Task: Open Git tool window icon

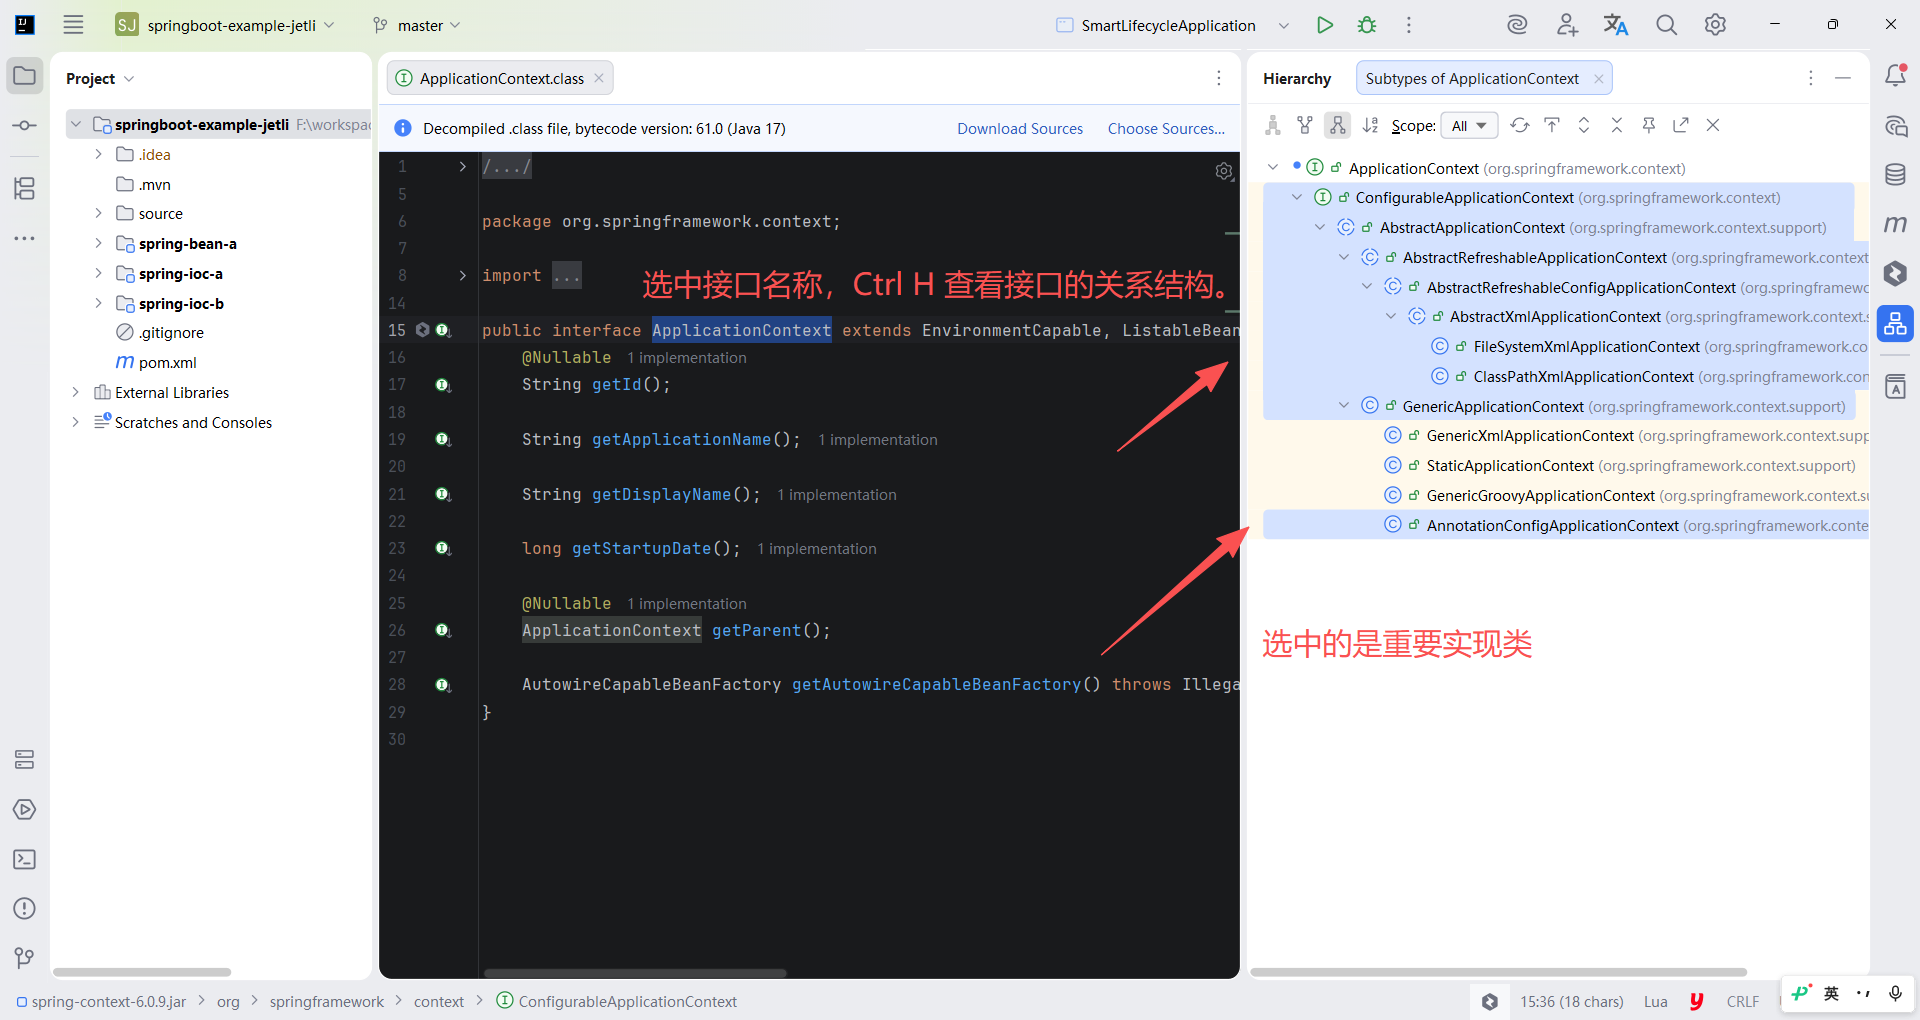Action: (x=25, y=958)
